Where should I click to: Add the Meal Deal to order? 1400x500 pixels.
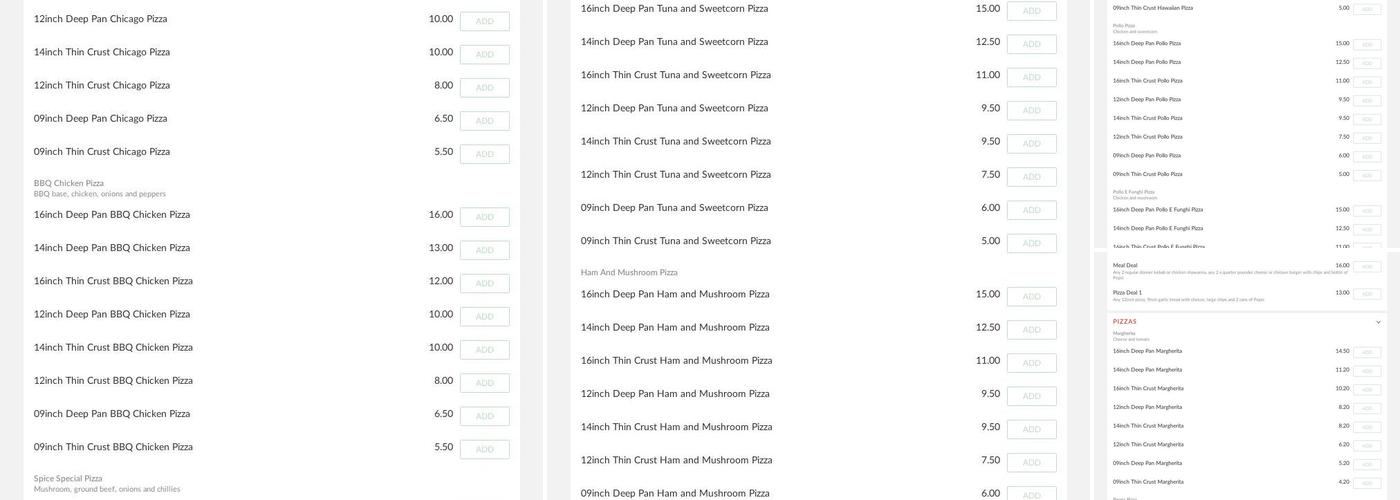point(1367,267)
